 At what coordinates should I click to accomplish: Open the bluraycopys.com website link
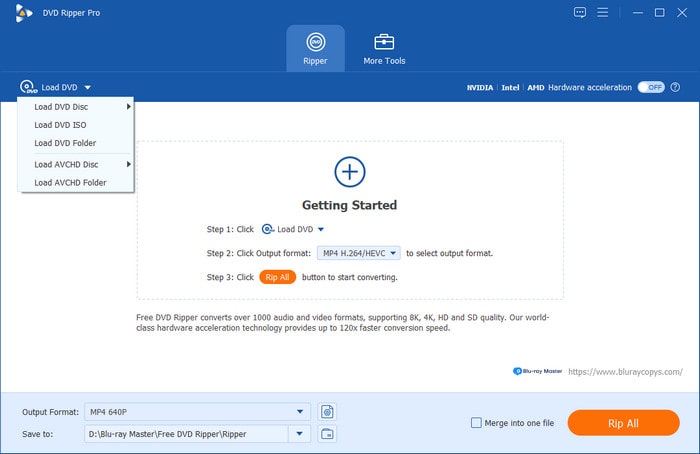(626, 371)
